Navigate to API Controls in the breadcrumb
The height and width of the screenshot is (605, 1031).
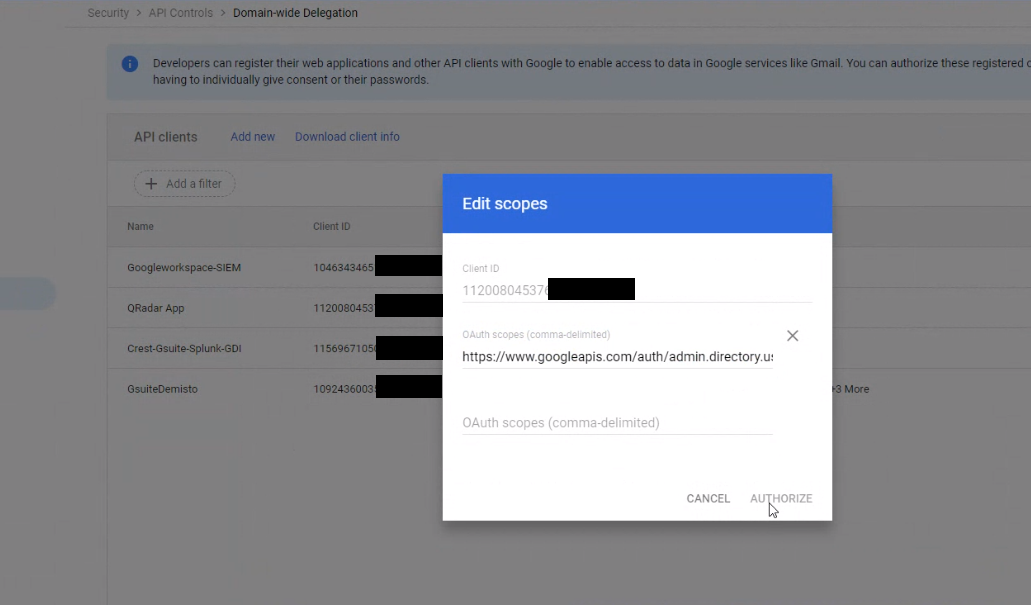(x=181, y=13)
